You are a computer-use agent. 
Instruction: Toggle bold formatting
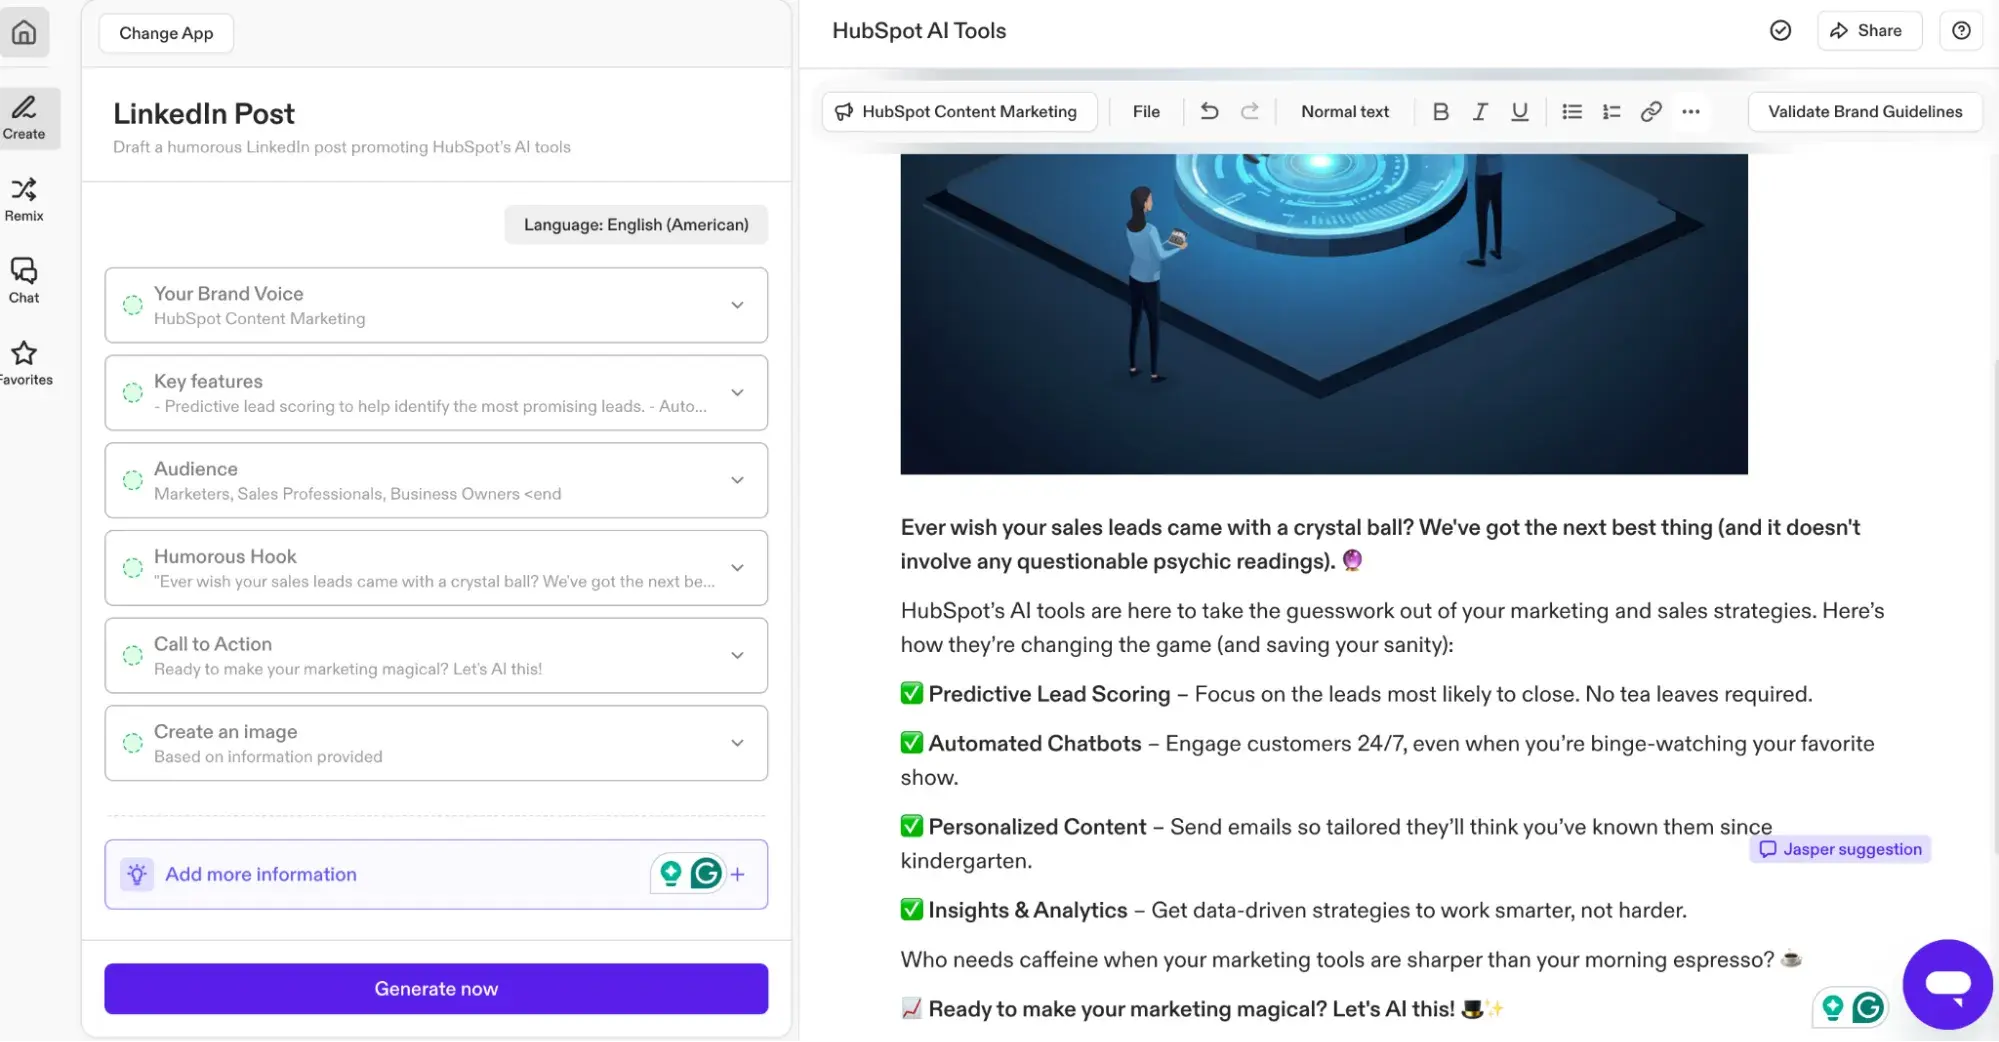pyautogui.click(x=1440, y=112)
